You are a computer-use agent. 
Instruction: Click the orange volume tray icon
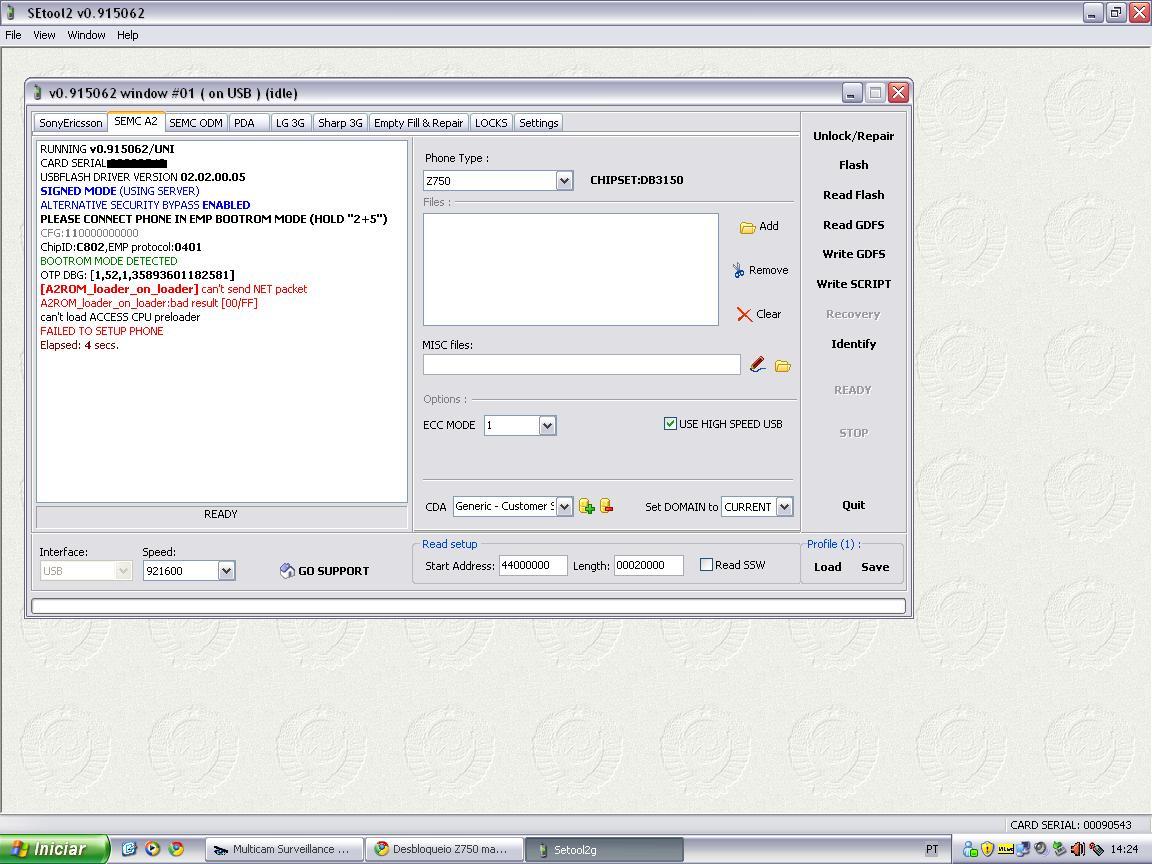click(1077, 849)
